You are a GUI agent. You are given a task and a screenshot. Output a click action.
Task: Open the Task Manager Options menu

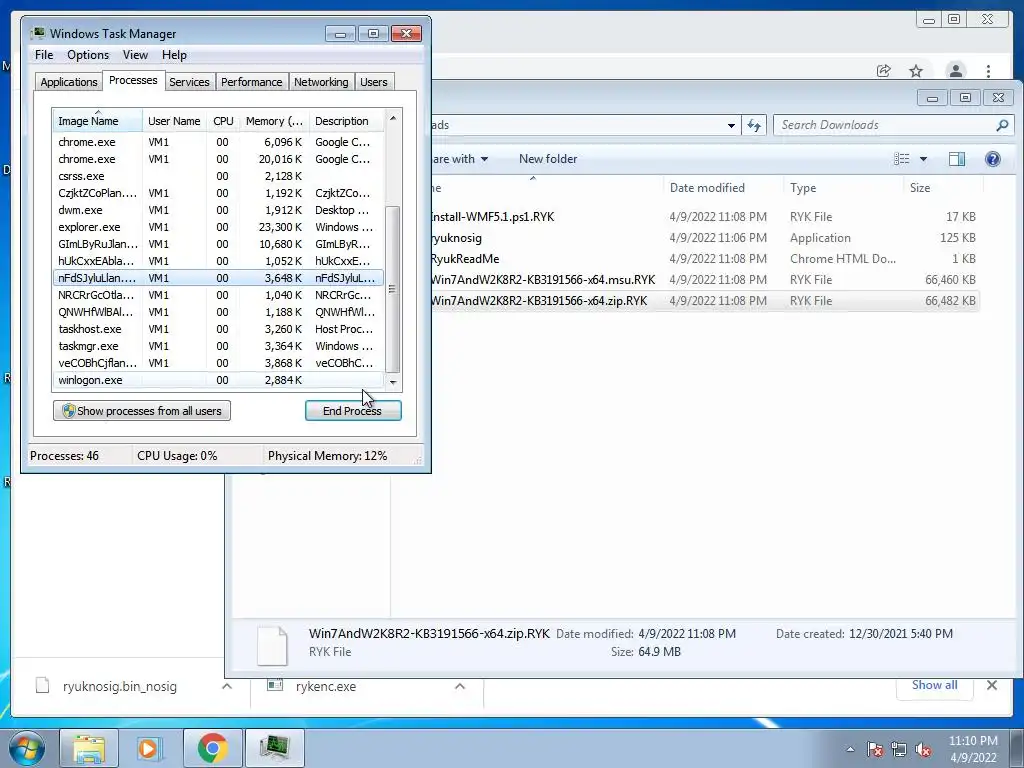pyautogui.click(x=88, y=55)
